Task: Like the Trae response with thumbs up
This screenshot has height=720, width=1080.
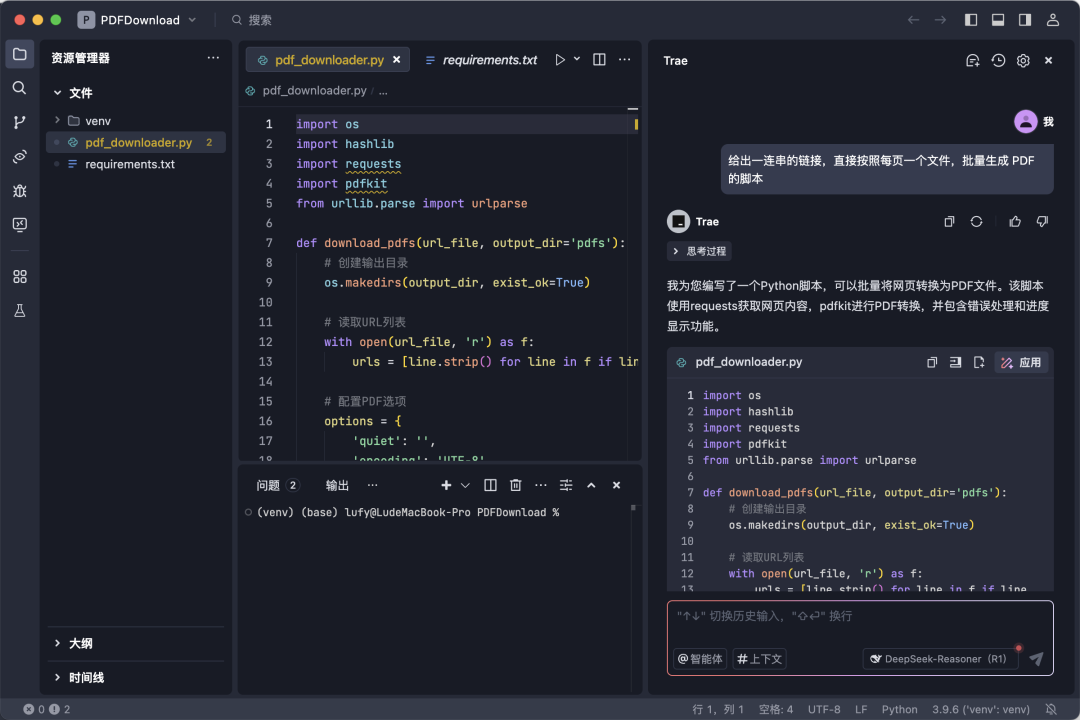Action: (1015, 222)
